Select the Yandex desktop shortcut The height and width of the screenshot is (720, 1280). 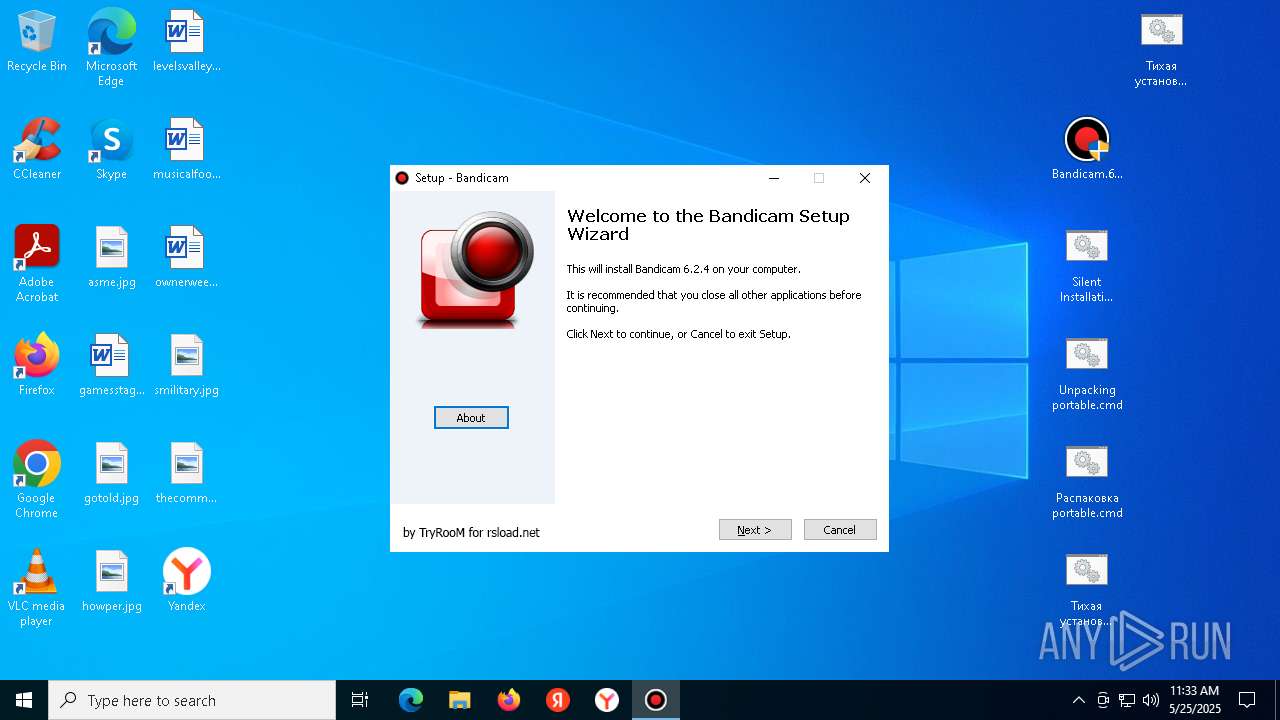pos(186,582)
